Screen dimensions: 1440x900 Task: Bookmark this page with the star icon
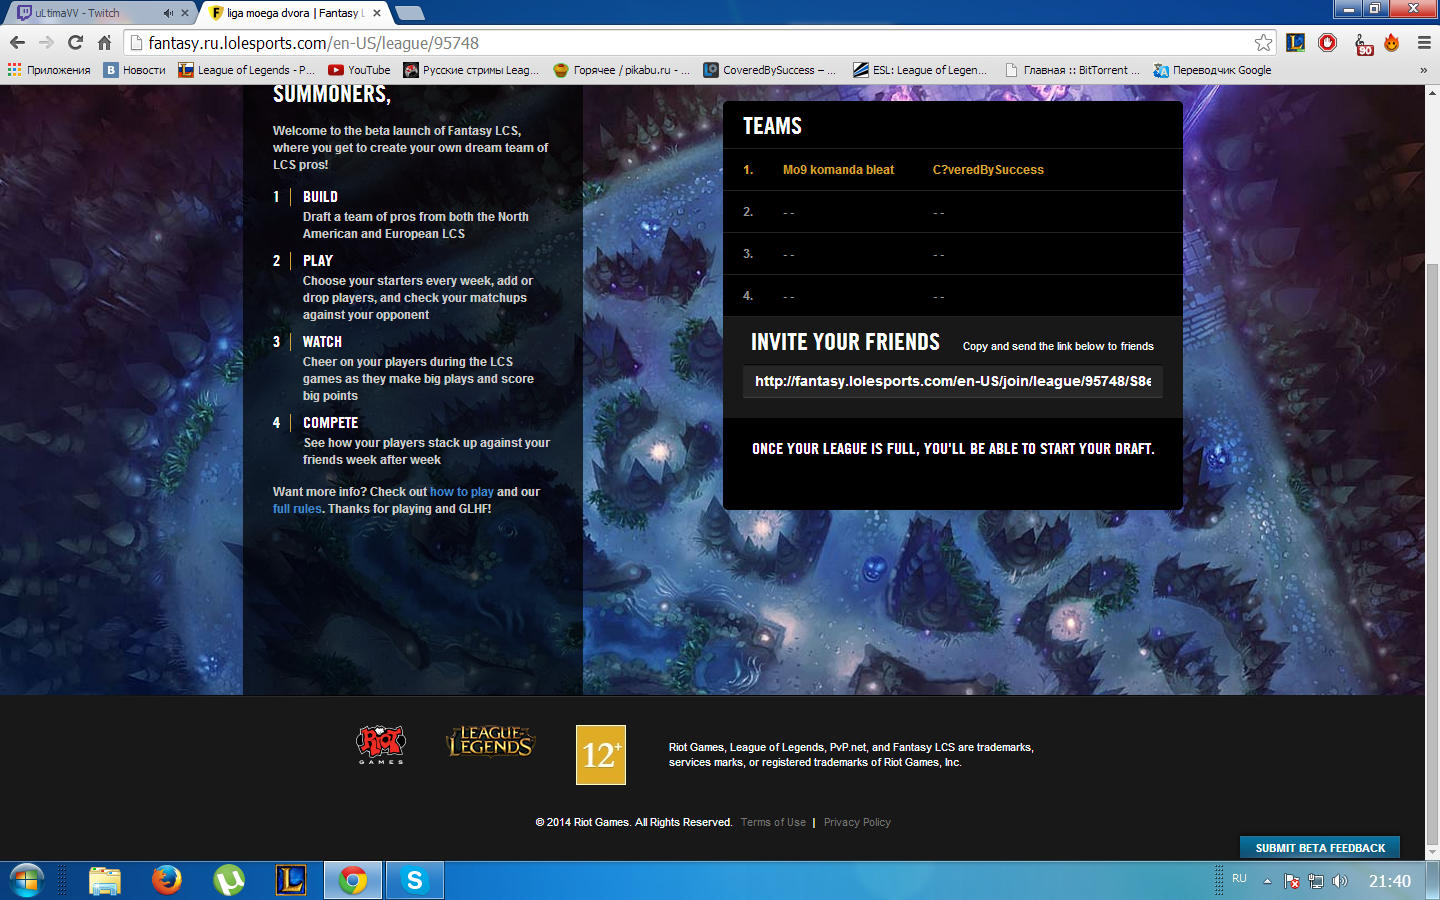(x=1263, y=42)
